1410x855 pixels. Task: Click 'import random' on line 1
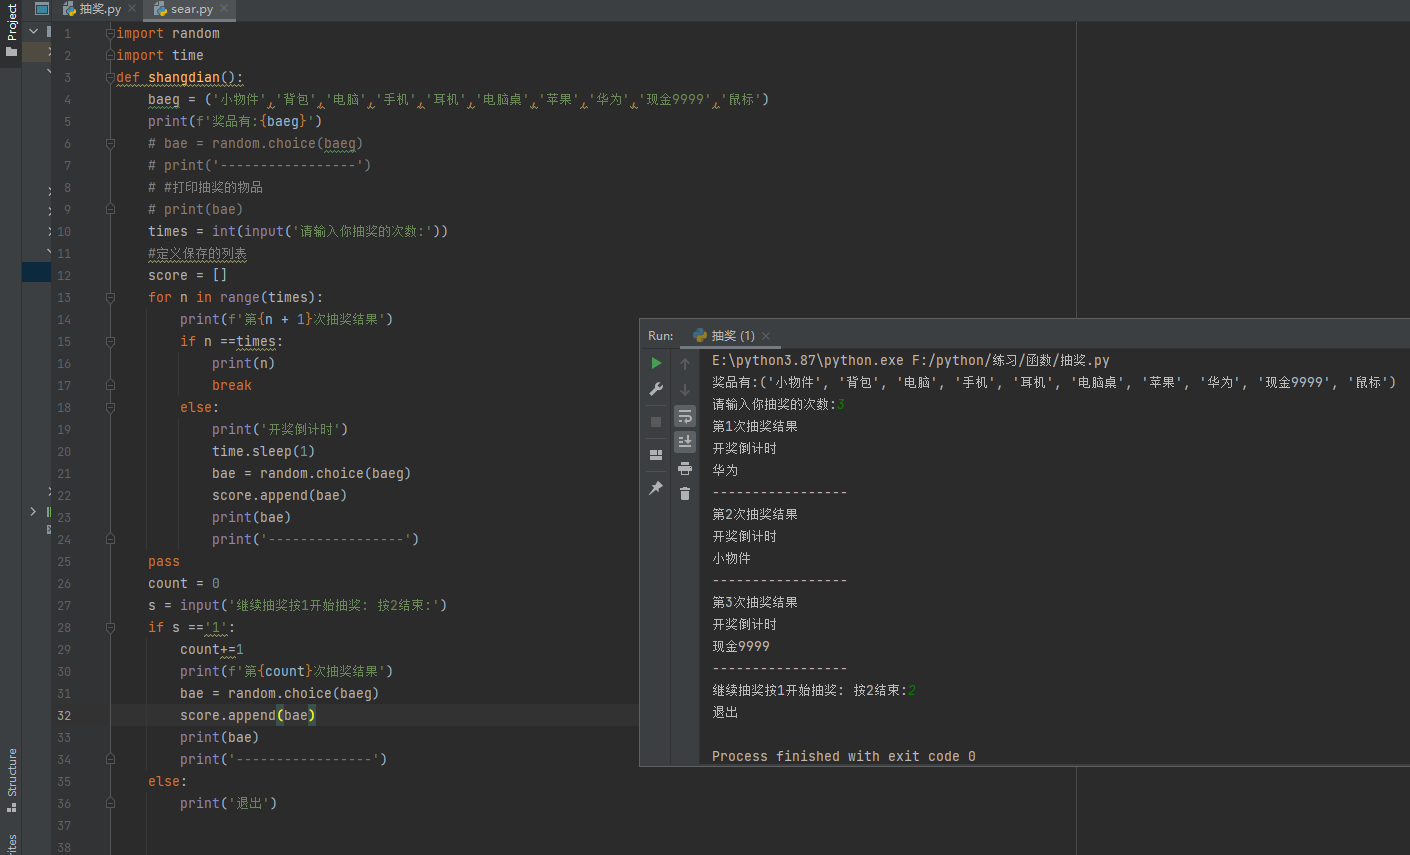pos(168,33)
